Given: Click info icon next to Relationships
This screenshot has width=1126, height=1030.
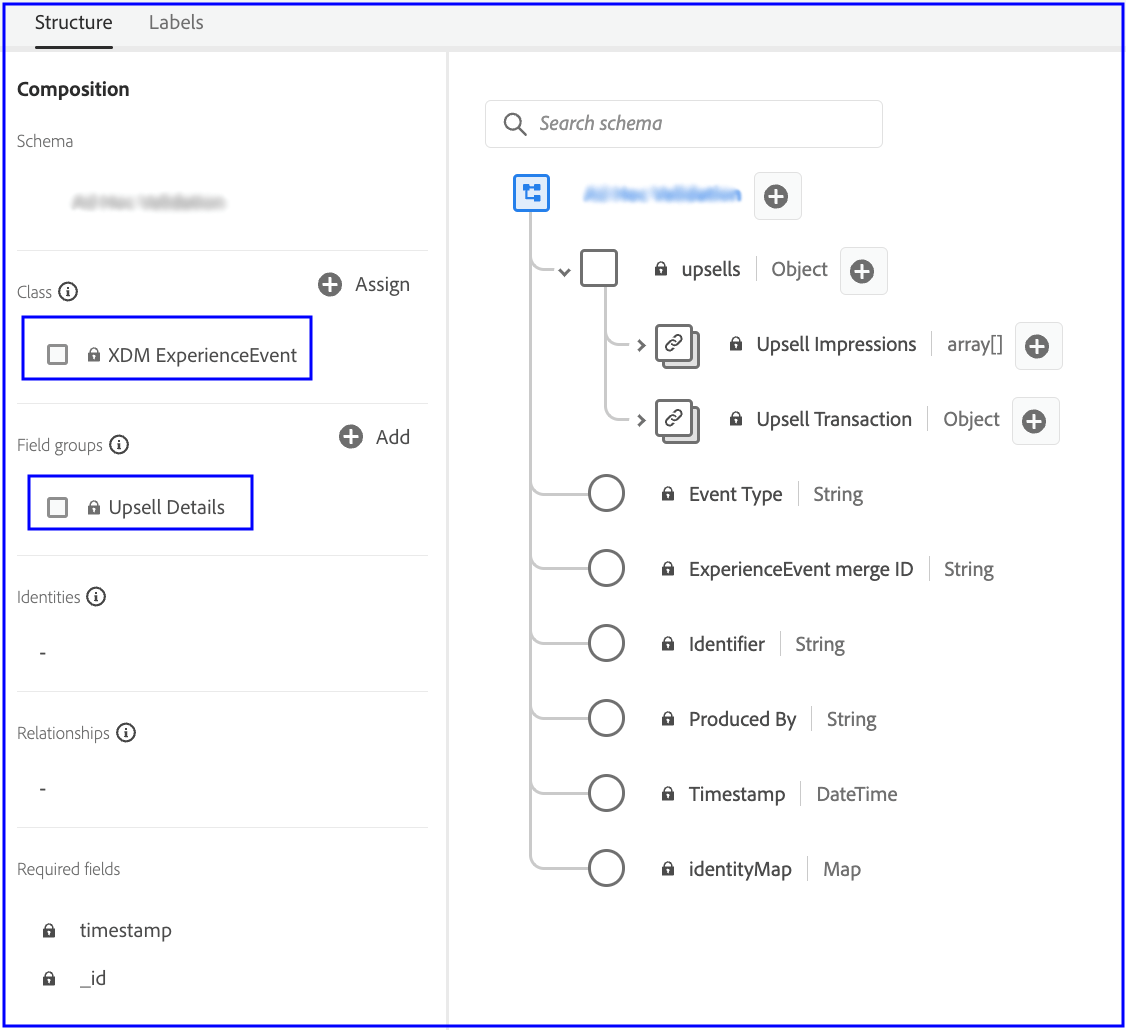Looking at the screenshot, I should point(126,733).
